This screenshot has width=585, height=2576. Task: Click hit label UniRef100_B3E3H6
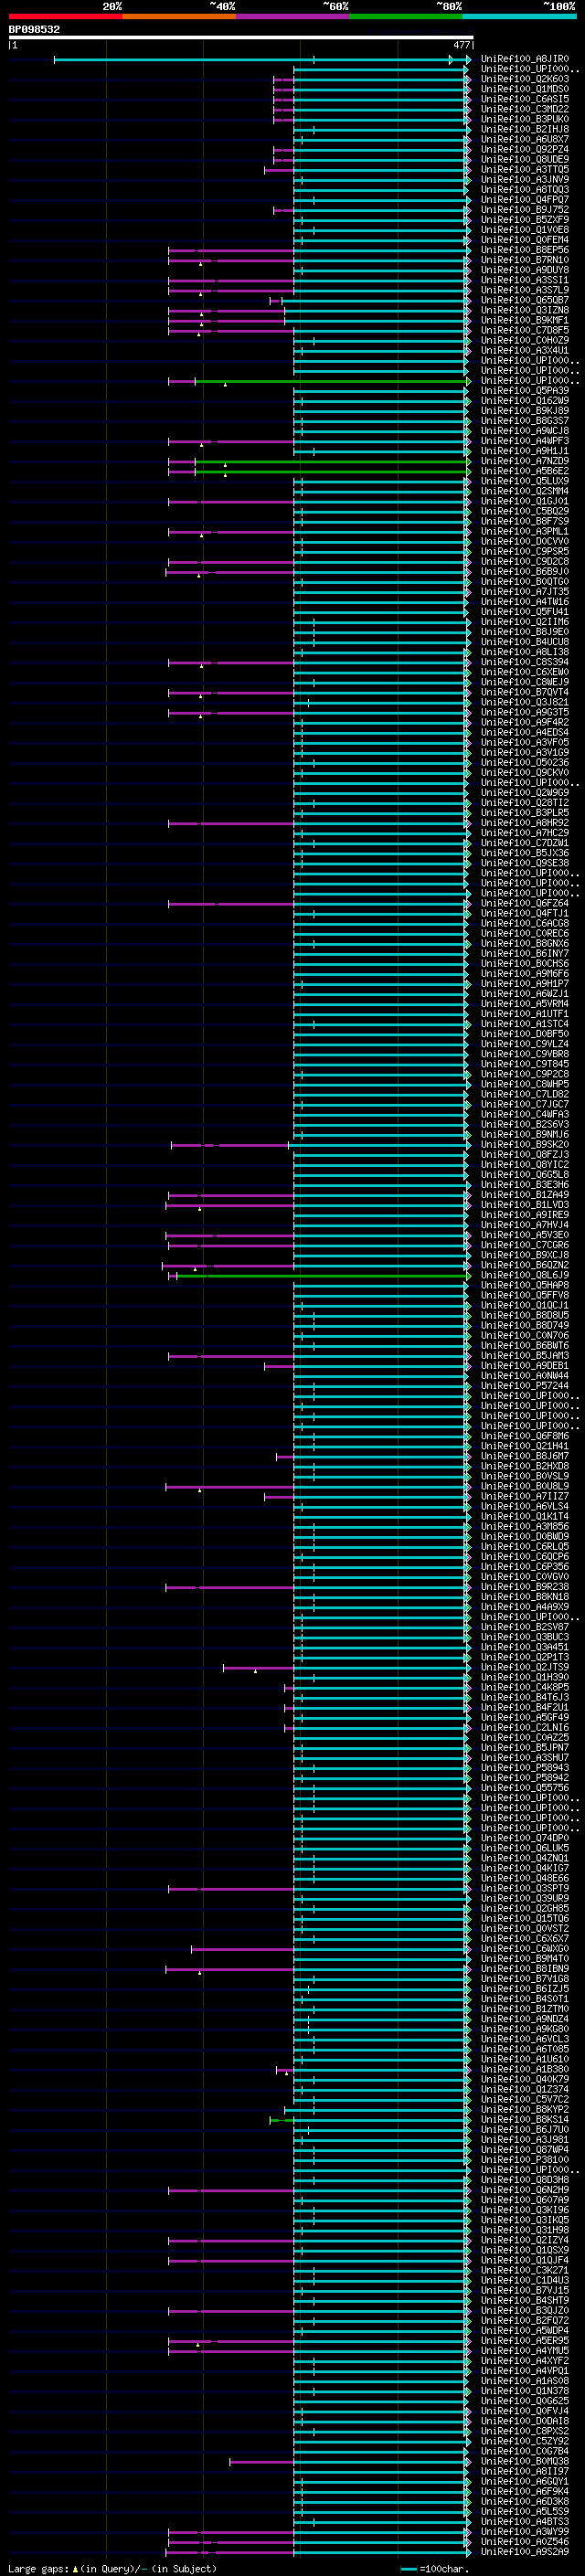coord(524,1185)
